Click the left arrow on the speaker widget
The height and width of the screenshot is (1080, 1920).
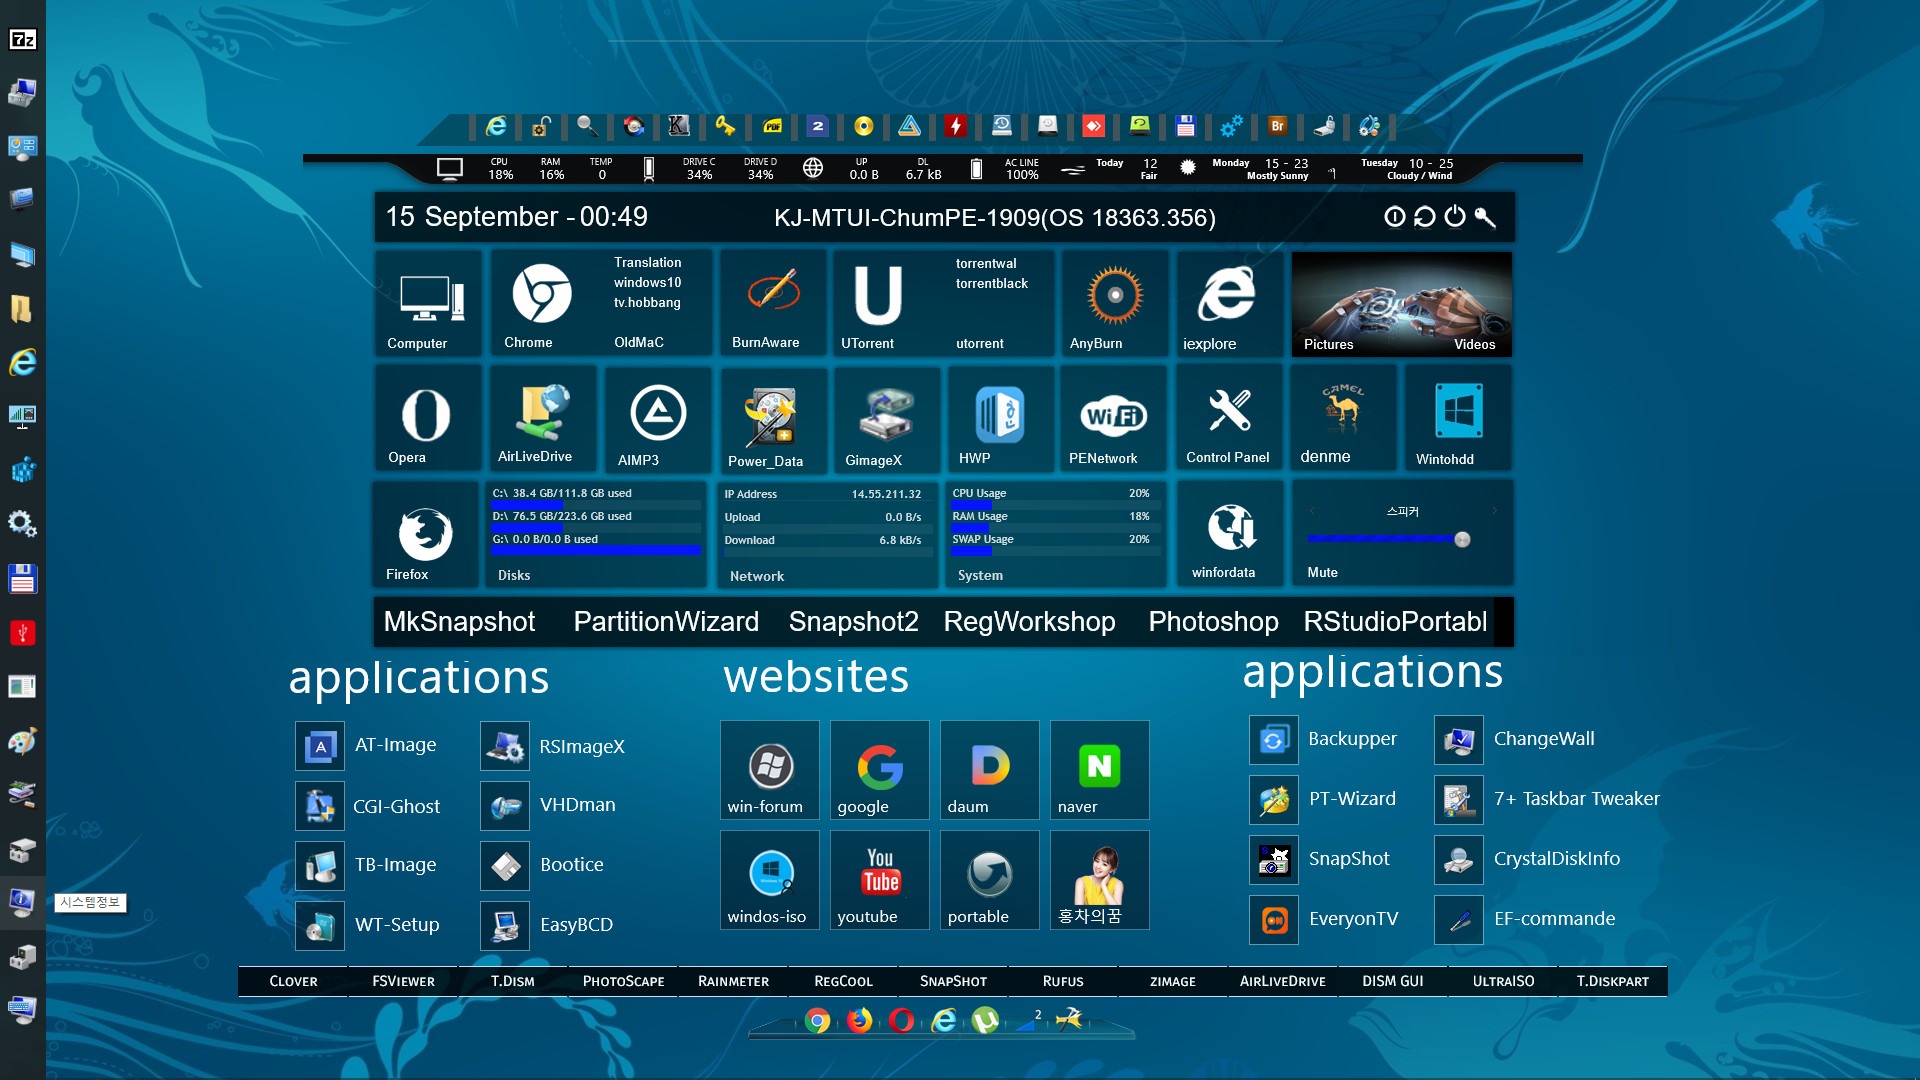[1312, 511]
